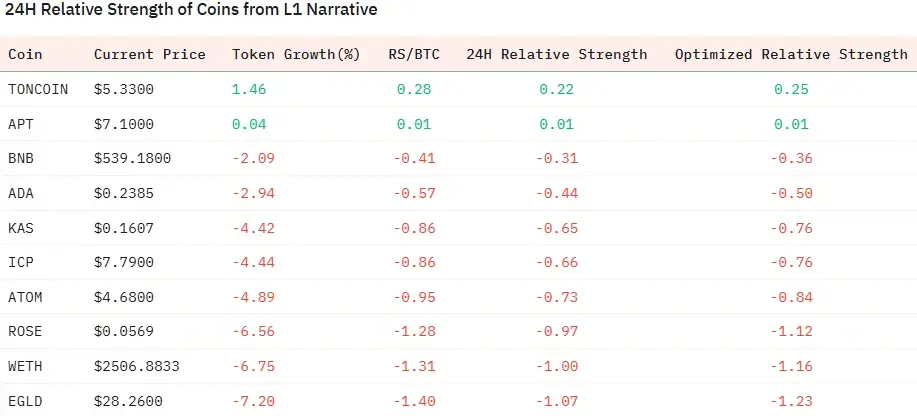This screenshot has height=416, width=917.
Task: Click the WETH price $2506.8833
Action: [x=137, y=366]
